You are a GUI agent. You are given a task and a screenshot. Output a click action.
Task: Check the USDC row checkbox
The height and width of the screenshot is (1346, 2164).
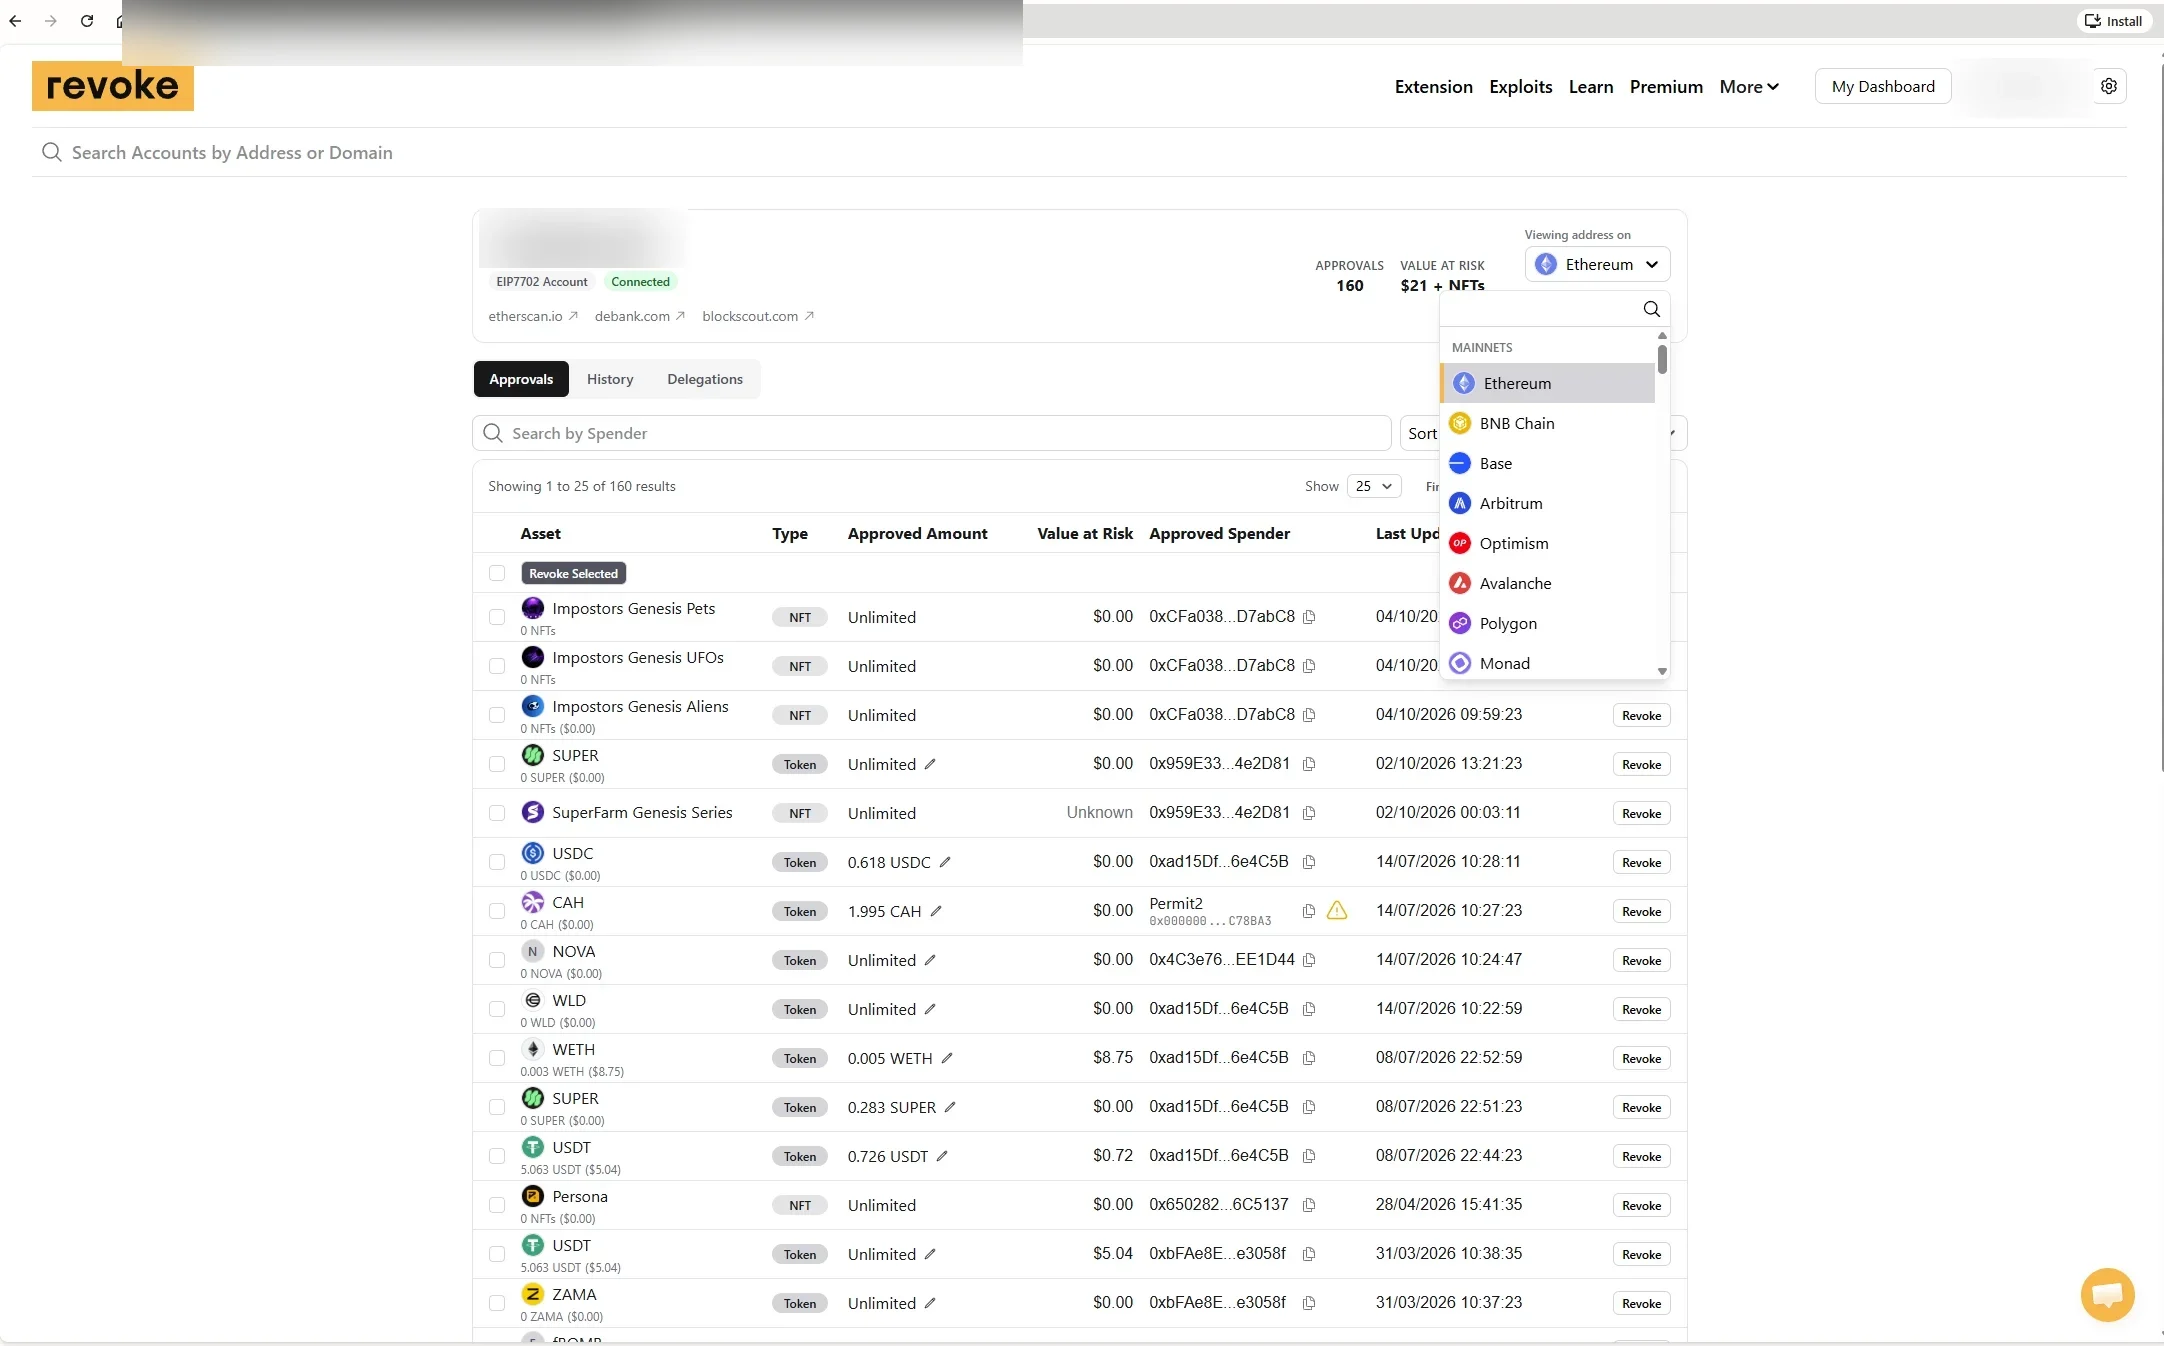coord(497,862)
